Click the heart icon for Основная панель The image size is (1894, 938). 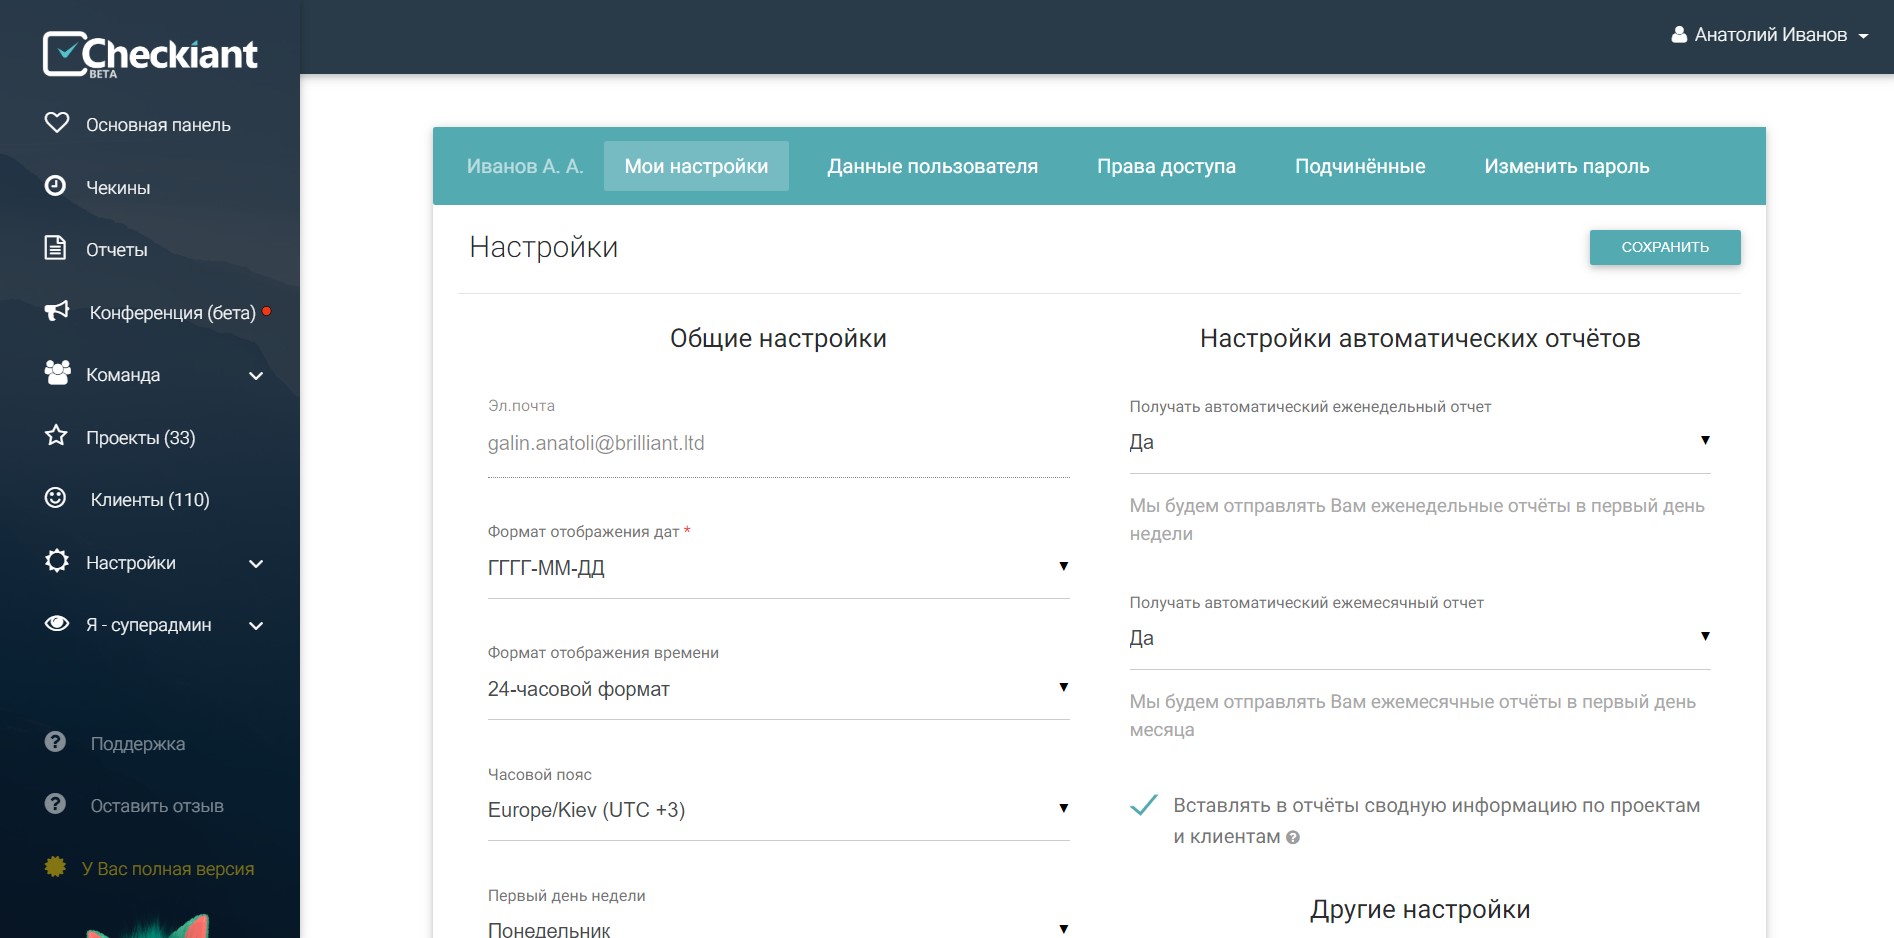pos(57,123)
